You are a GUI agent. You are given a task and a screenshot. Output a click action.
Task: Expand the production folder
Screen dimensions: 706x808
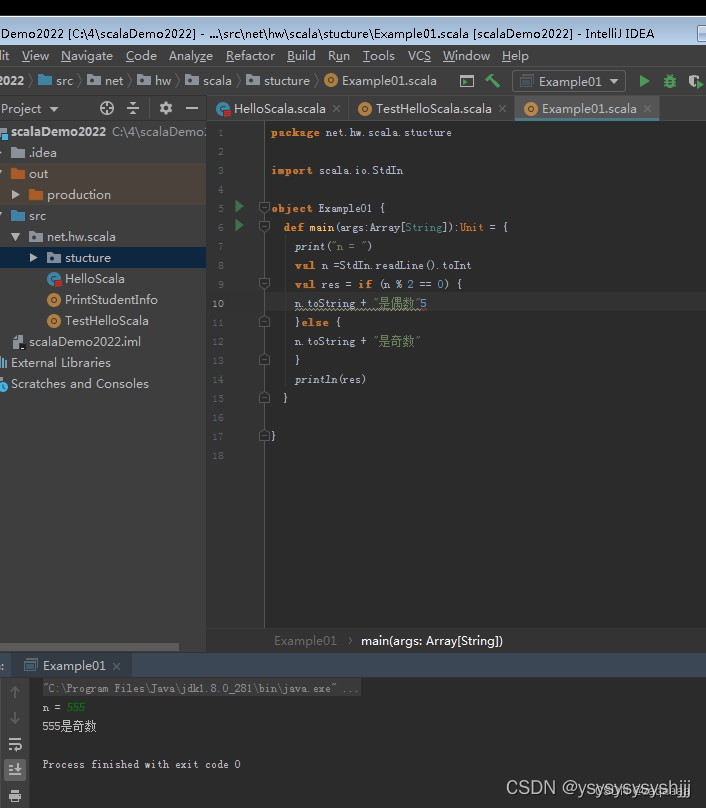point(15,194)
